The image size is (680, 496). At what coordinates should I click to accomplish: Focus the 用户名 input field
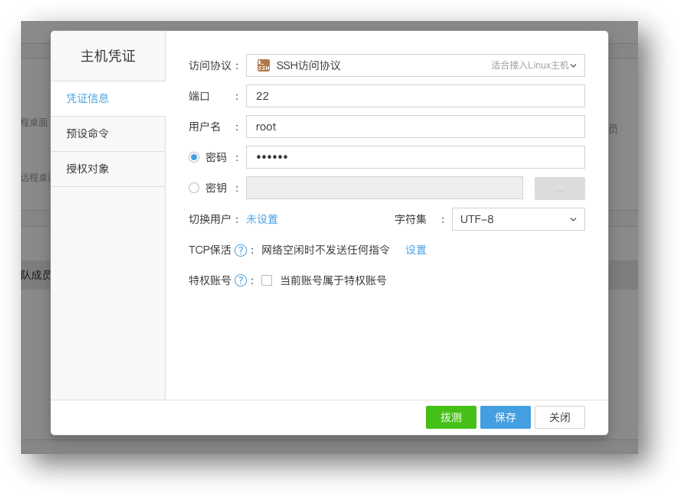(x=415, y=127)
